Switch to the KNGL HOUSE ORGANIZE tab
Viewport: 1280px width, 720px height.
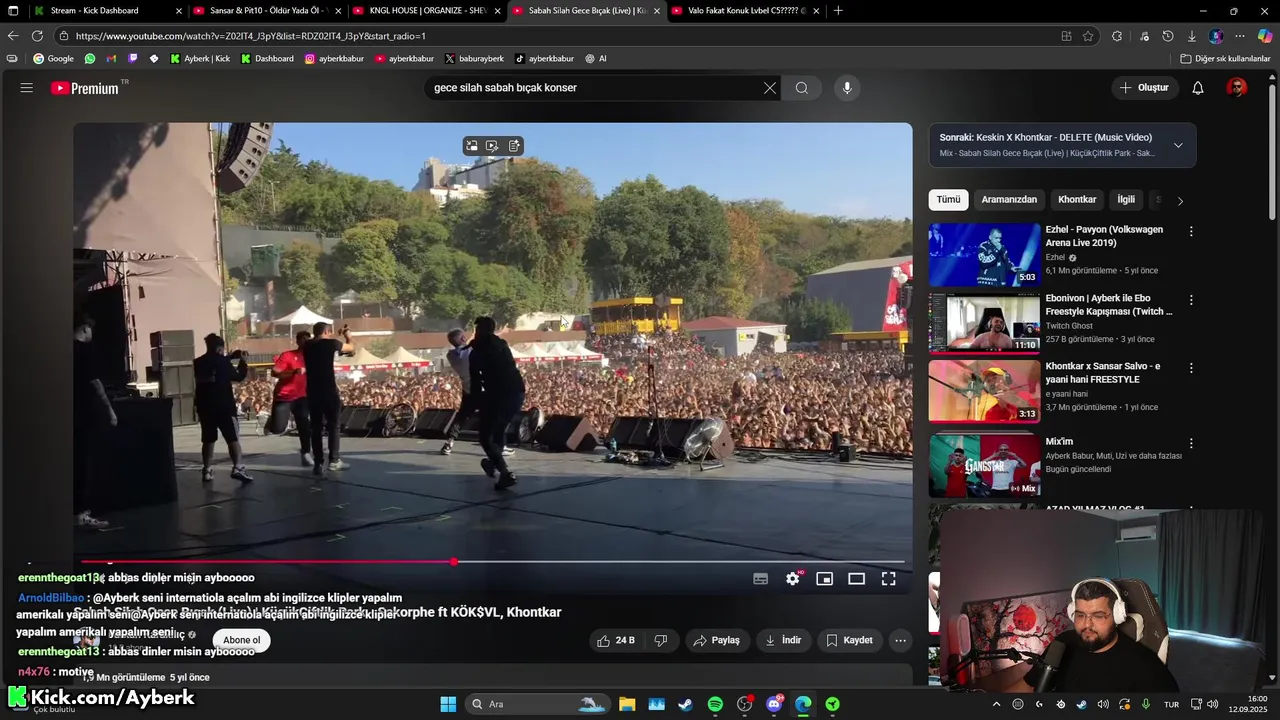427,11
